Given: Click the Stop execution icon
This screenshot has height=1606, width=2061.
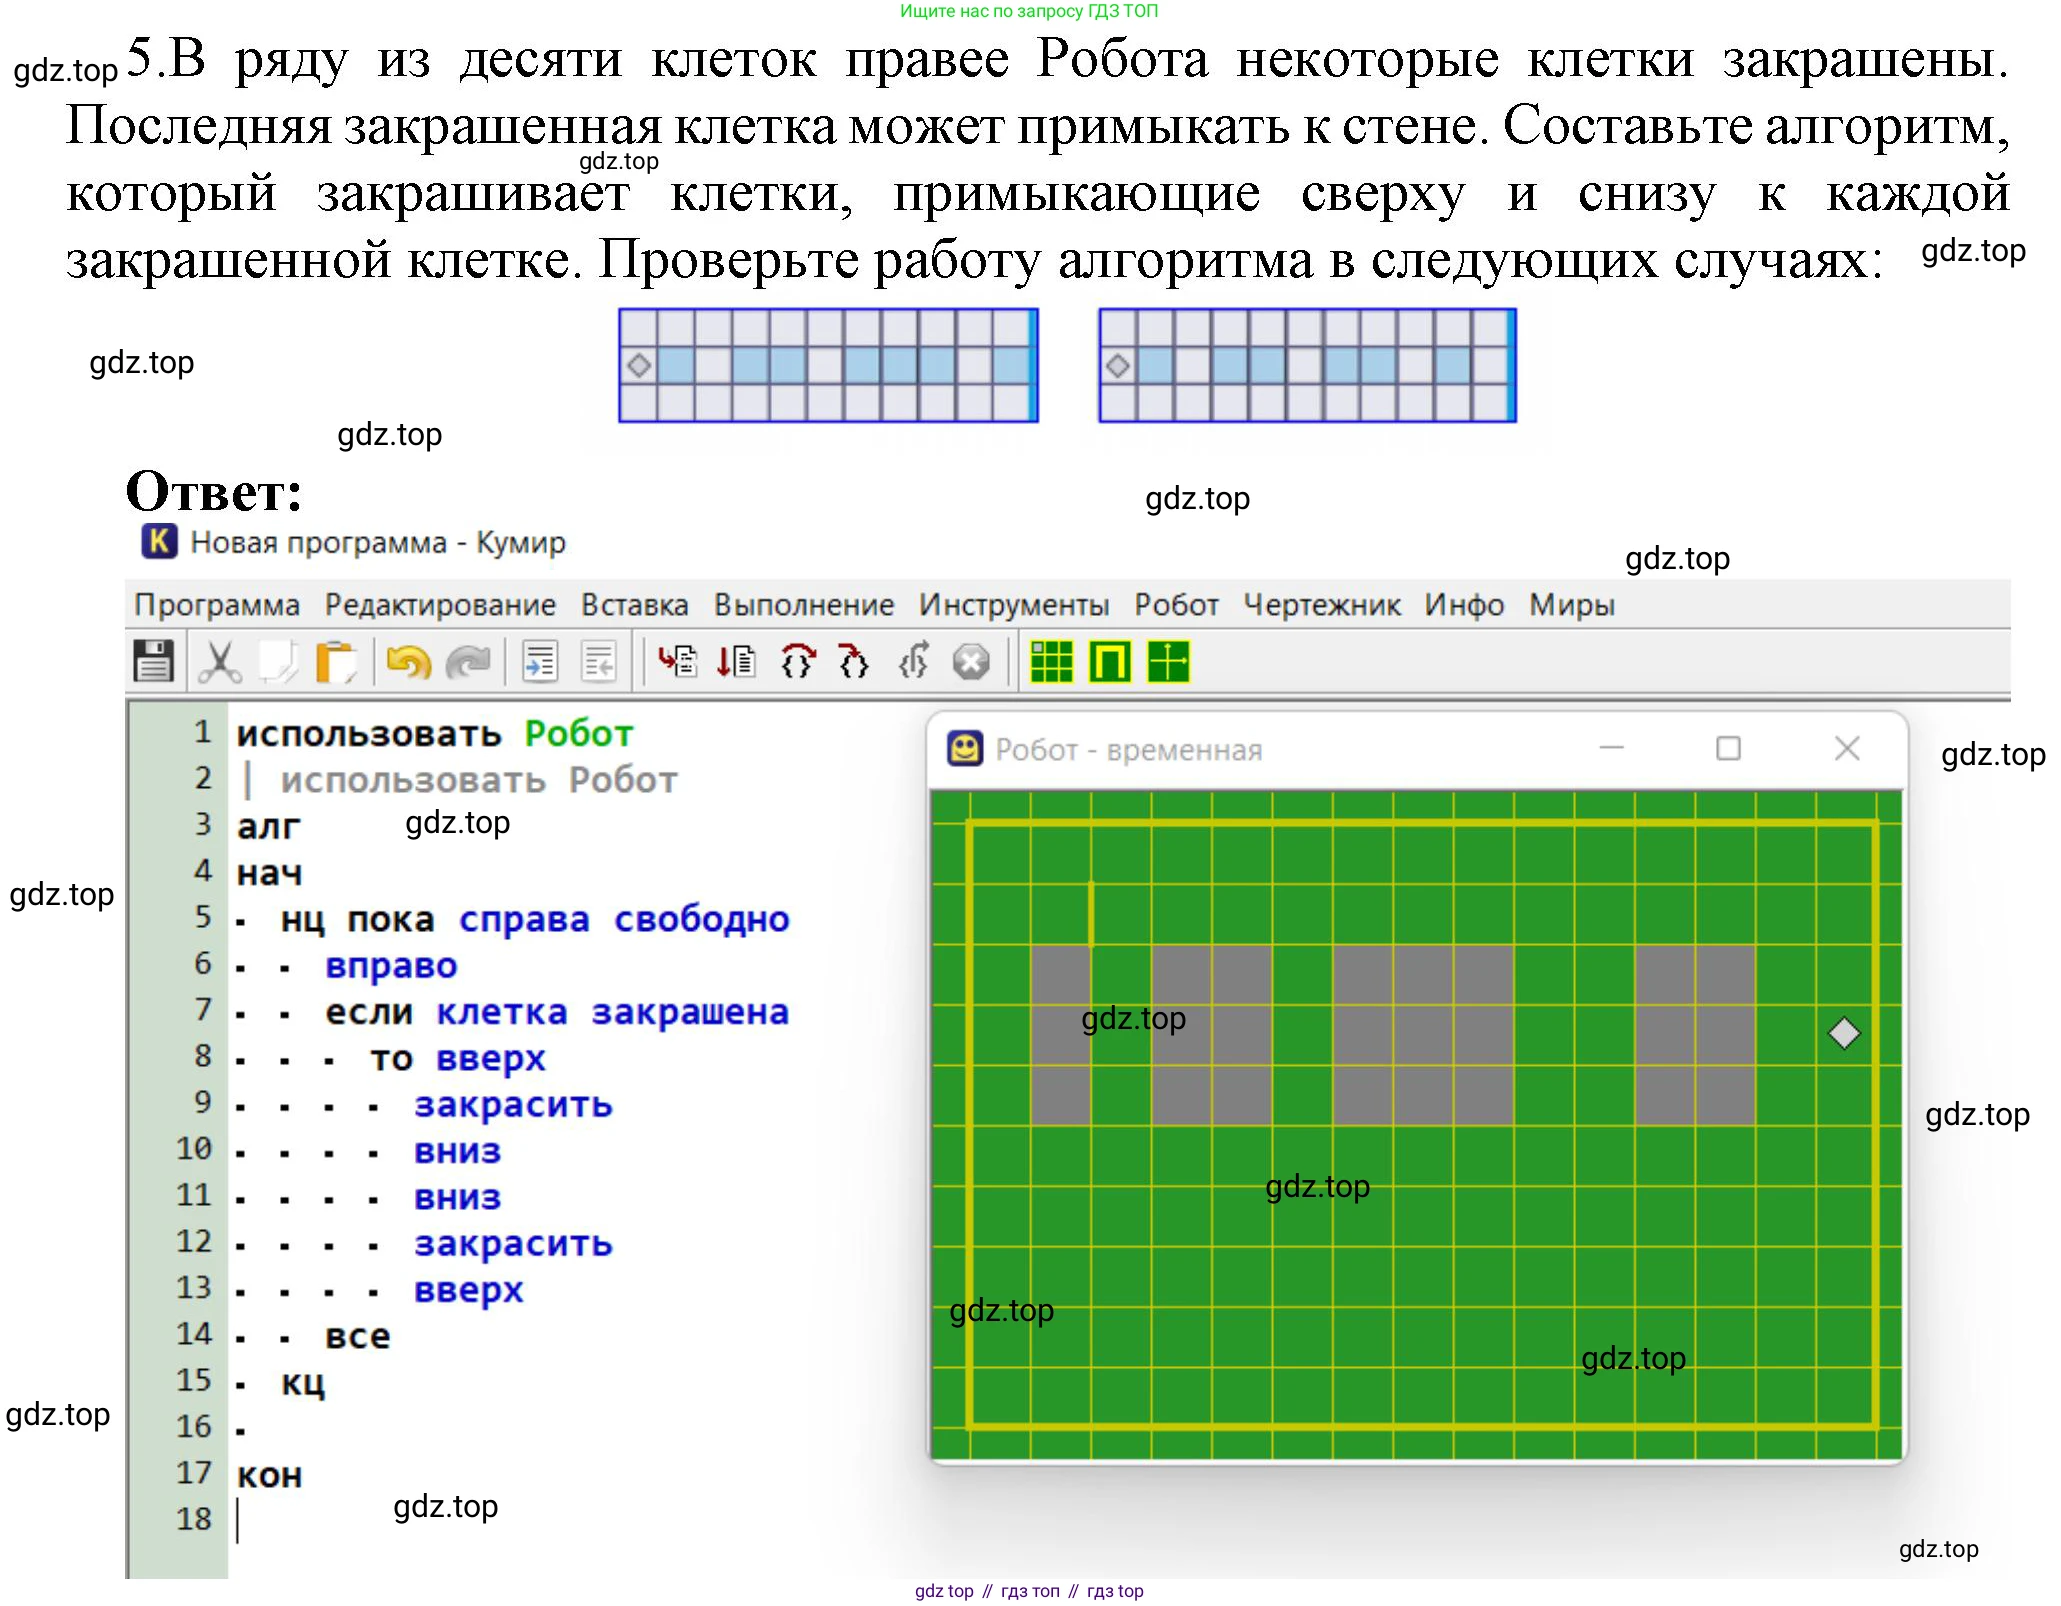Looking at the screenshot, I should click(971, 661).
